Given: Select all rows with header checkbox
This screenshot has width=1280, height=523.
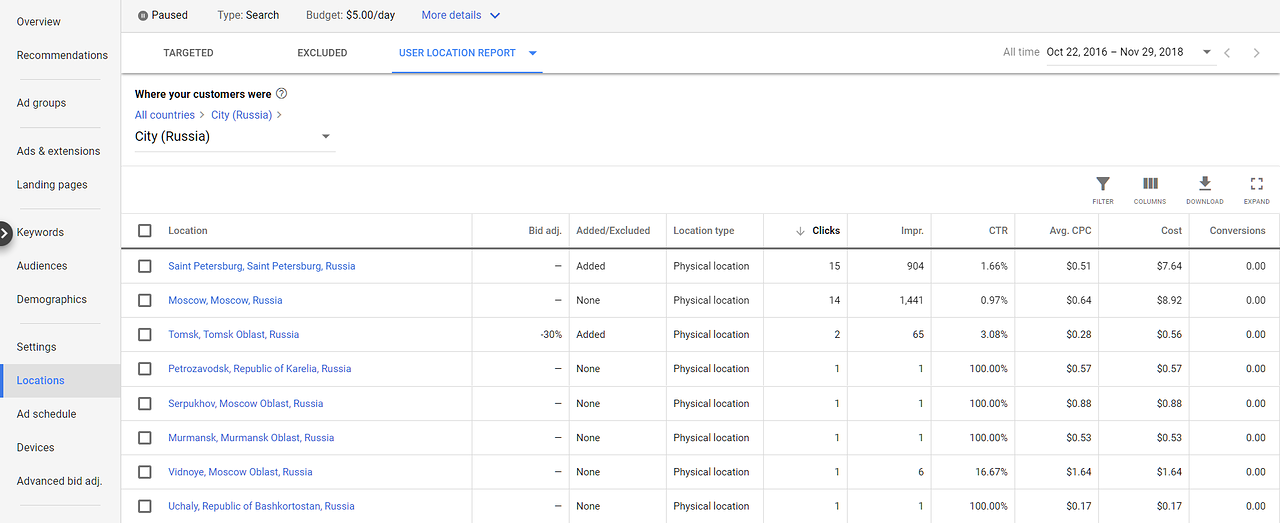Looking at the screenshot, I should (145, 231).
